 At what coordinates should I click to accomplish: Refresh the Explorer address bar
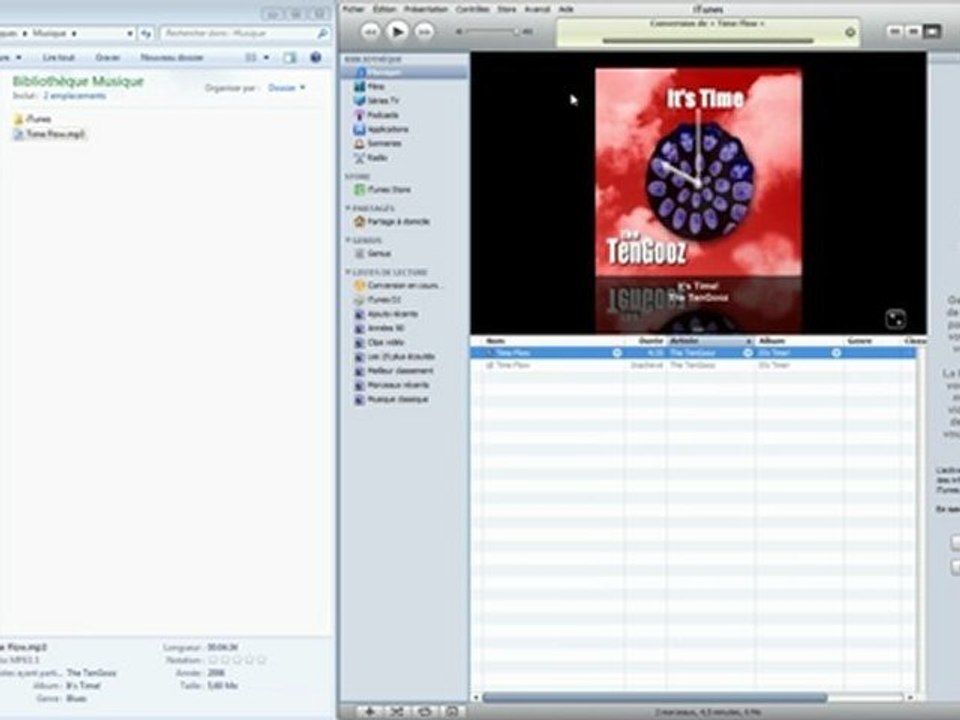click(146, 34)
